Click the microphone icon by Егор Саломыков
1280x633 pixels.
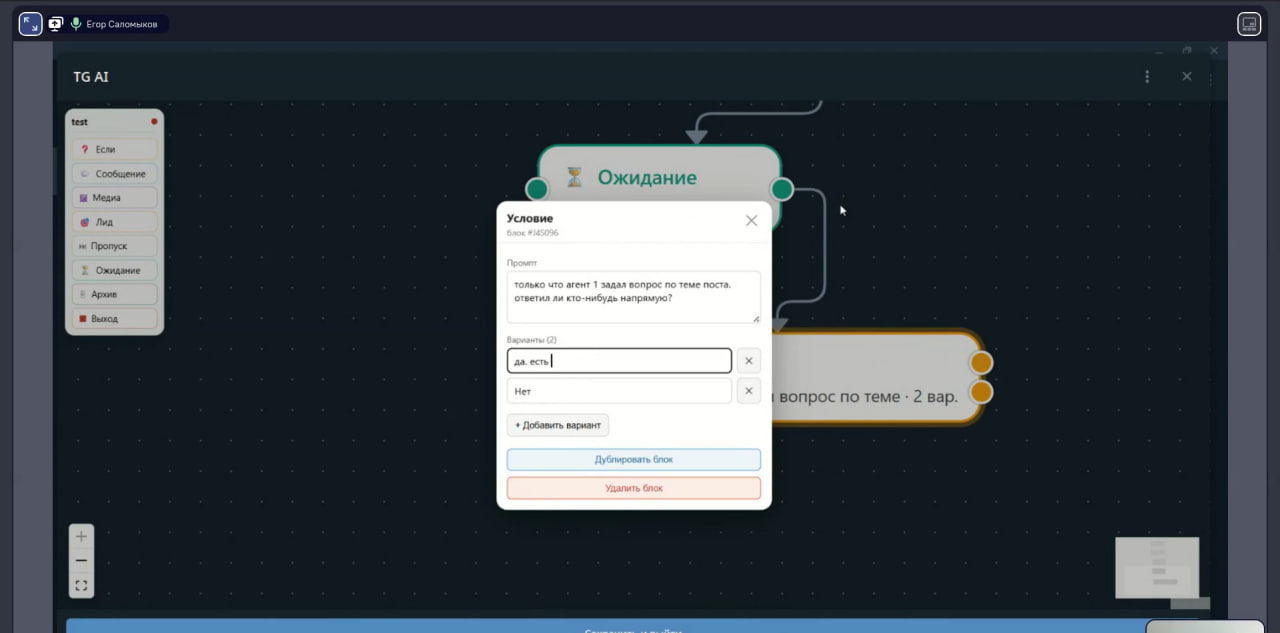(x=76, y=24)
